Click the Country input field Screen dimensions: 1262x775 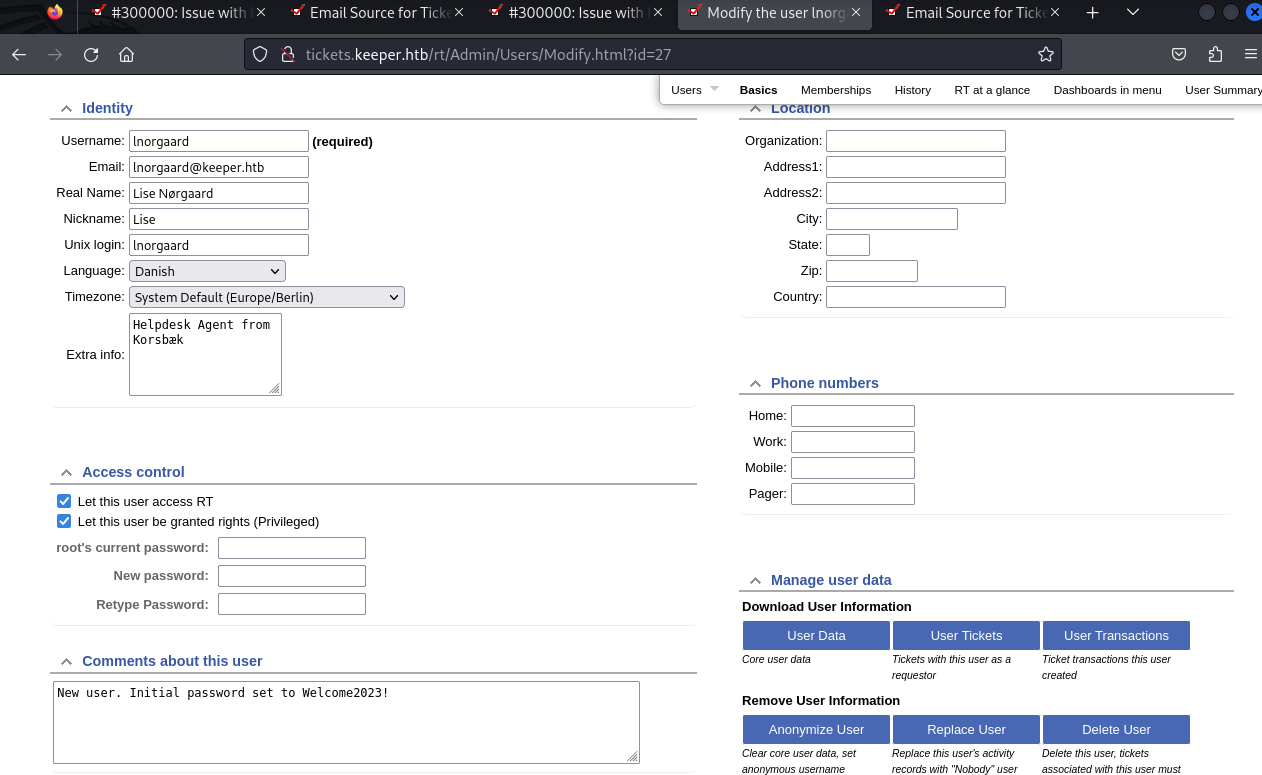(x=916, y=297)
